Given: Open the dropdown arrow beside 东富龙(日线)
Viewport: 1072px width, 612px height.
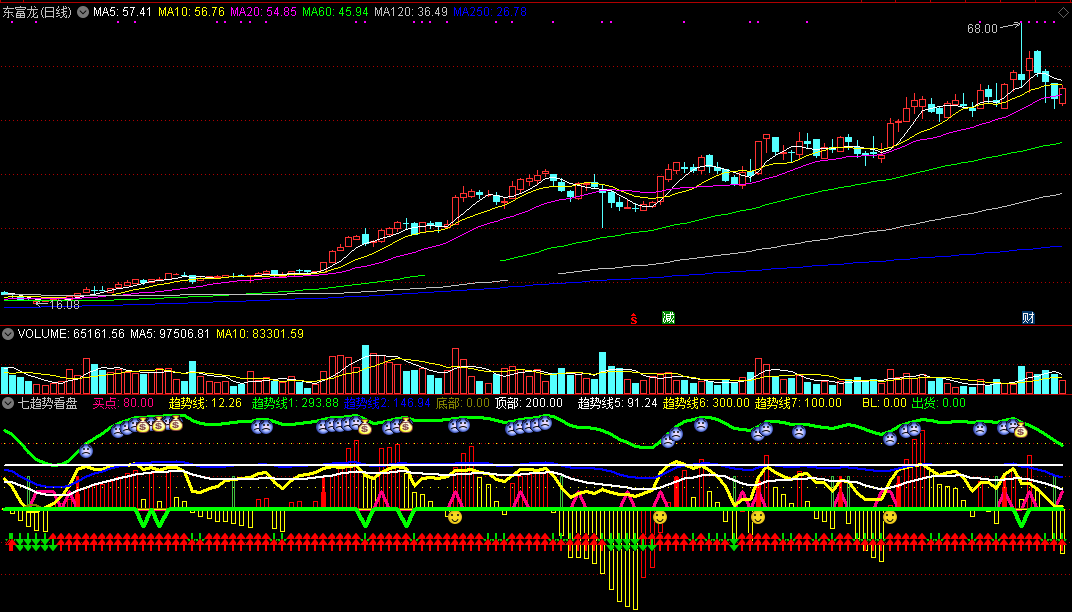Looking at the screenshot, I should pos(83,12).
